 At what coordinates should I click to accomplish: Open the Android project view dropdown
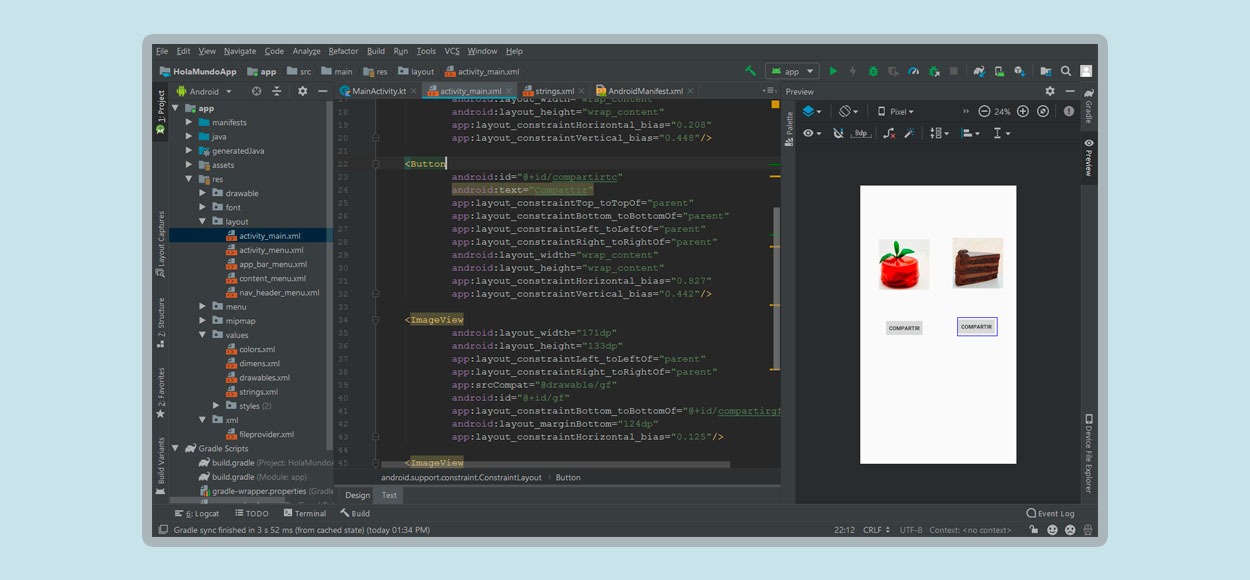pyautogui.click(x=204, y=91)
